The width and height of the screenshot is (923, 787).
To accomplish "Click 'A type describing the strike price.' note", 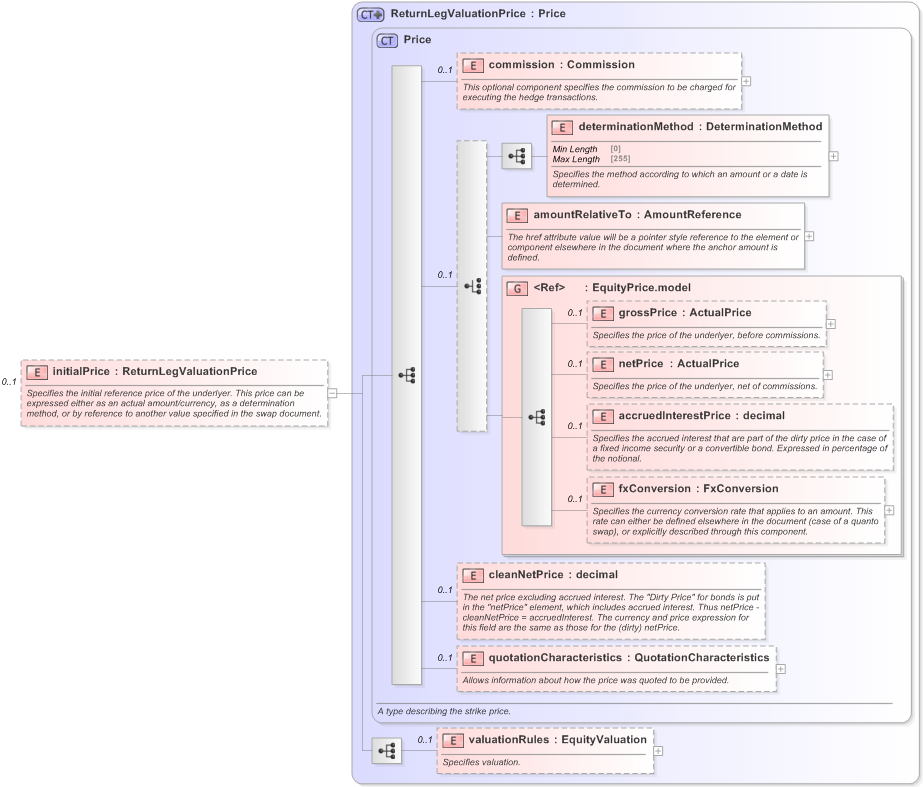I will (444, 711).
